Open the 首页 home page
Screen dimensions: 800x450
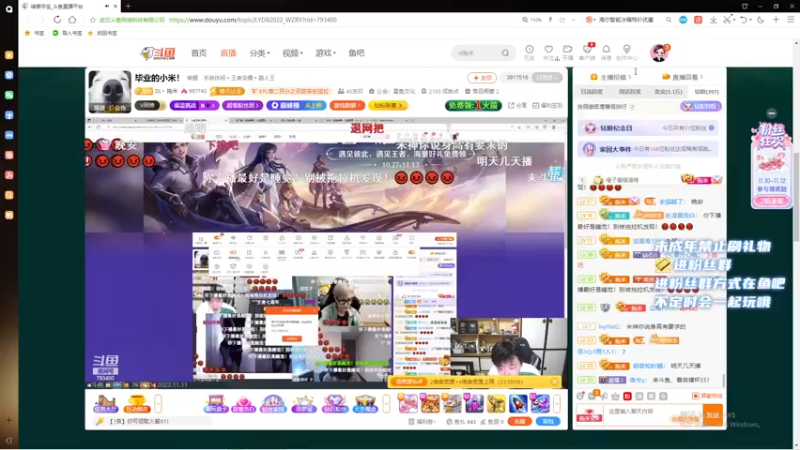tap(198, 53)
